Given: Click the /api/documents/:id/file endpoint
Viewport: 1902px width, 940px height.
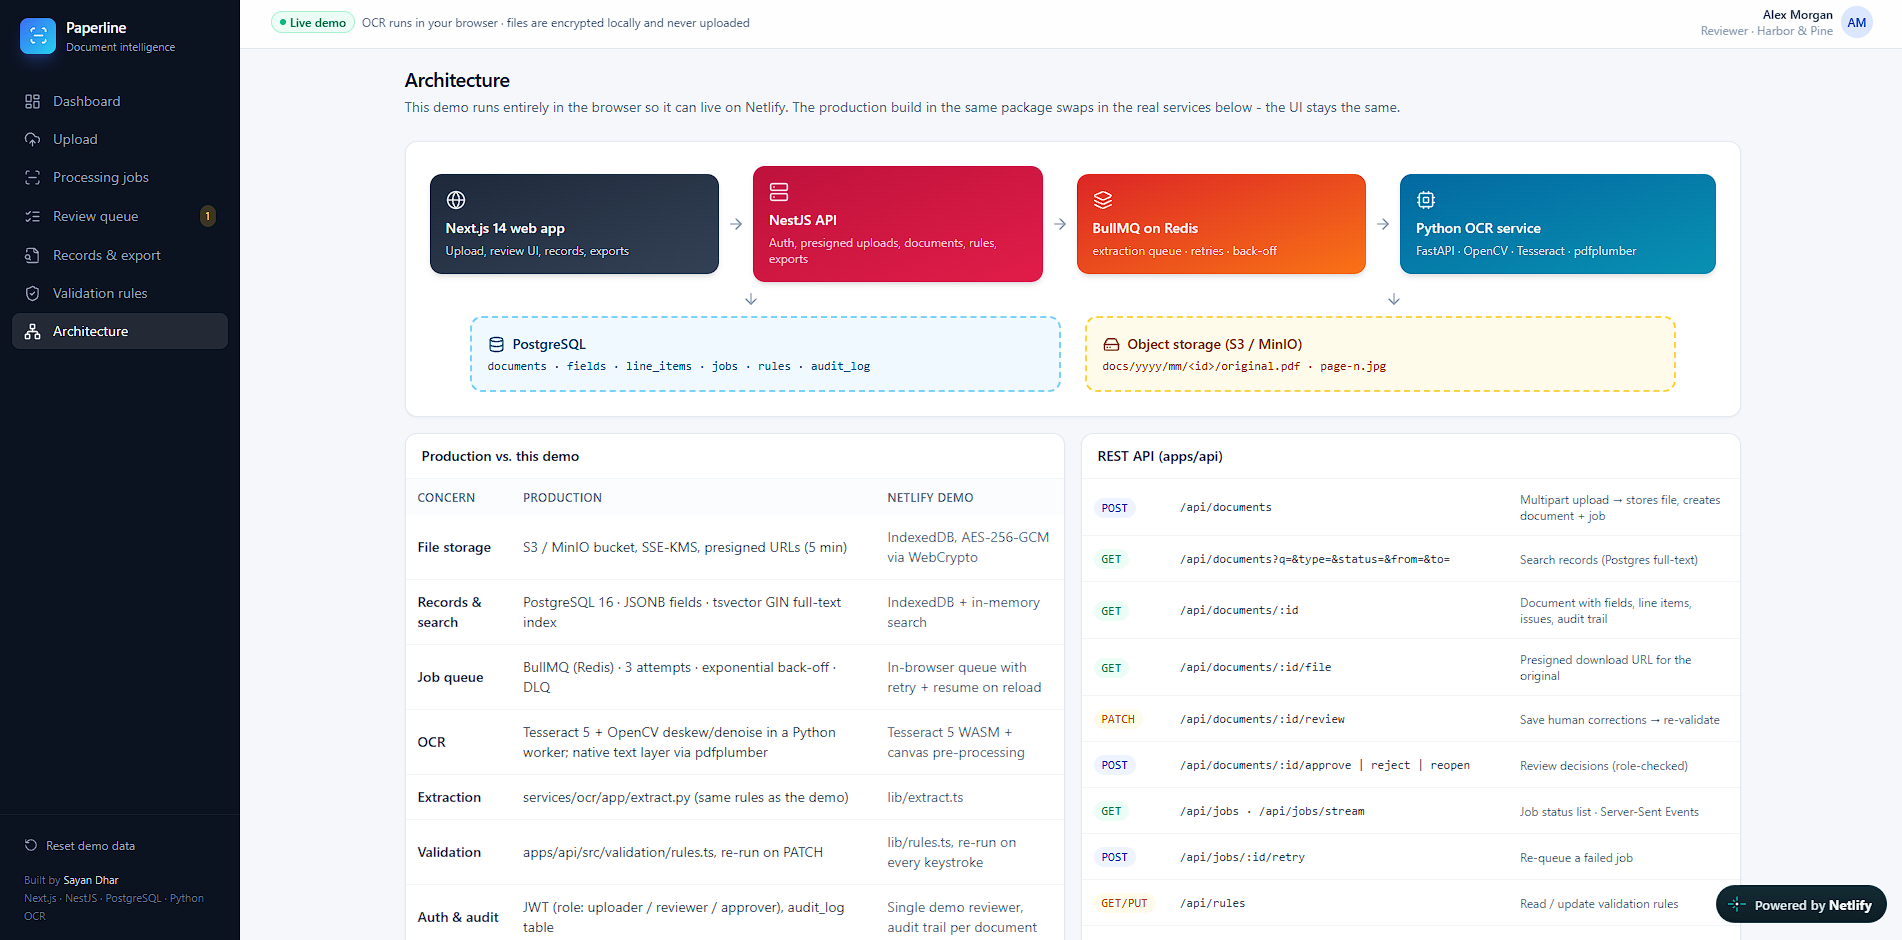Looking at the screenshot, I should [1255, 667].
